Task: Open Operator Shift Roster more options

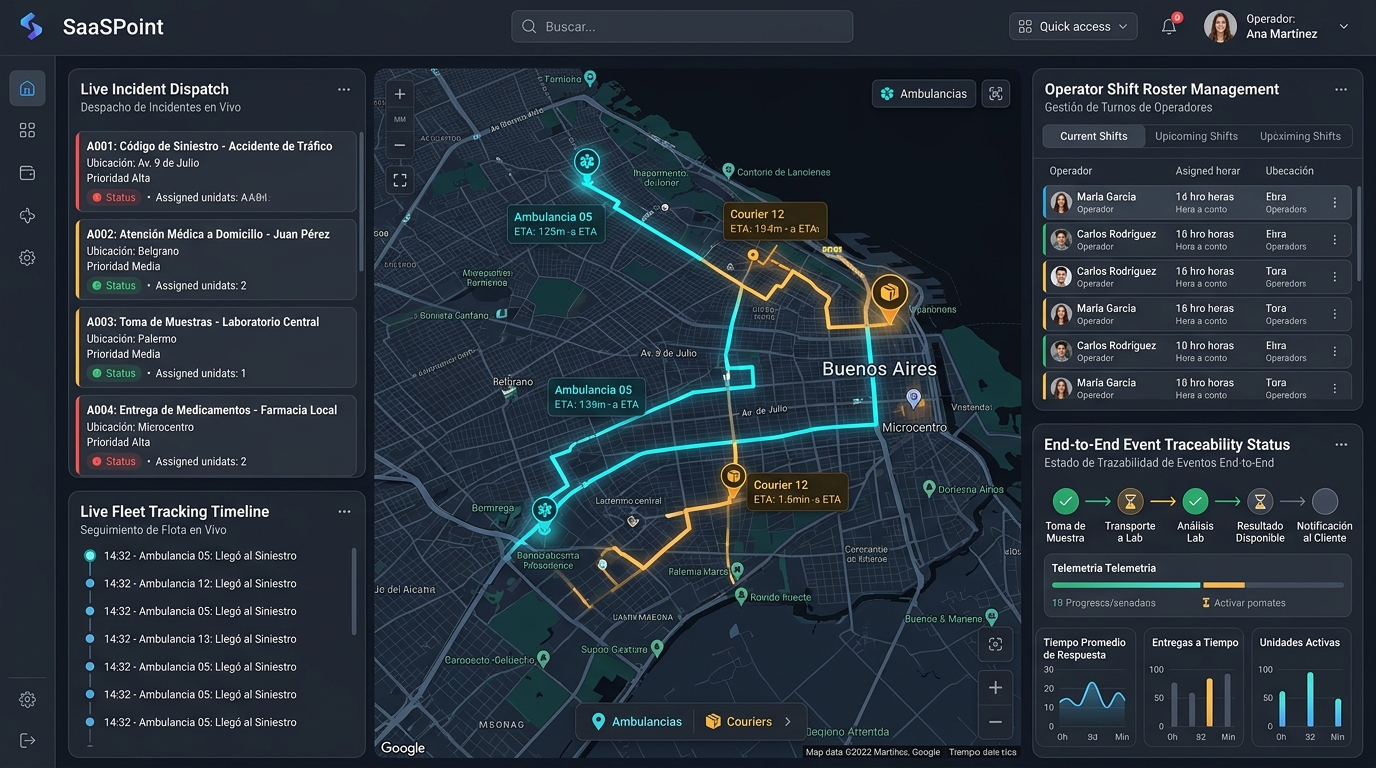Action: [1341, 89]
